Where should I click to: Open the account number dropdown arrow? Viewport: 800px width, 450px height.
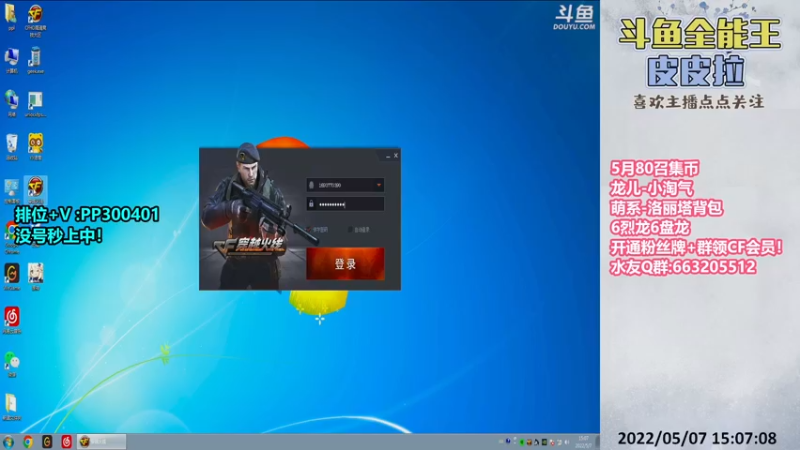point(379,185)
